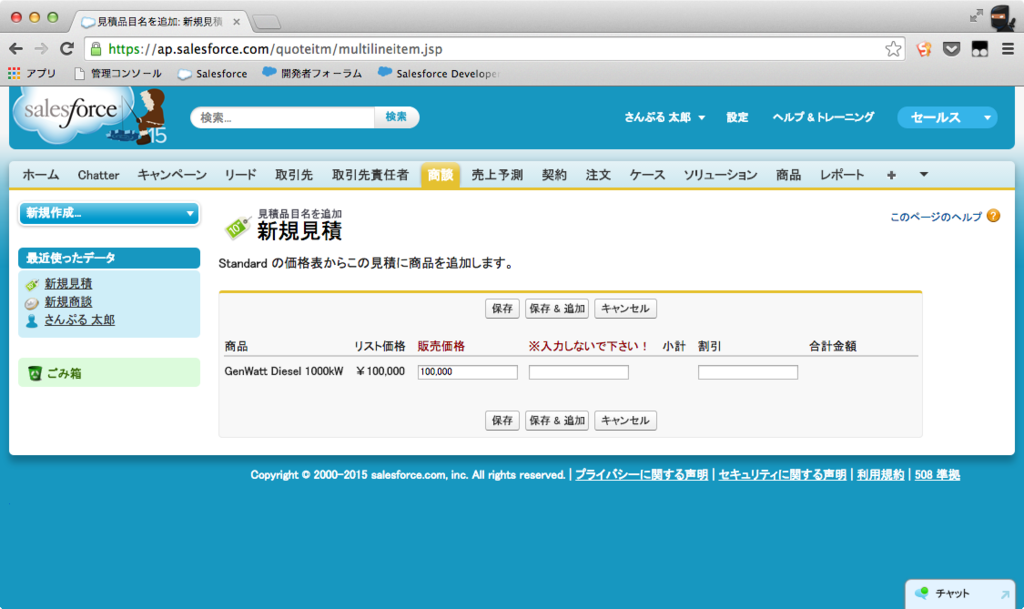Viewport: 1024px width, 609px height.
Task: Click the bottom 保存 button
Action: click(x=502, y=420)
